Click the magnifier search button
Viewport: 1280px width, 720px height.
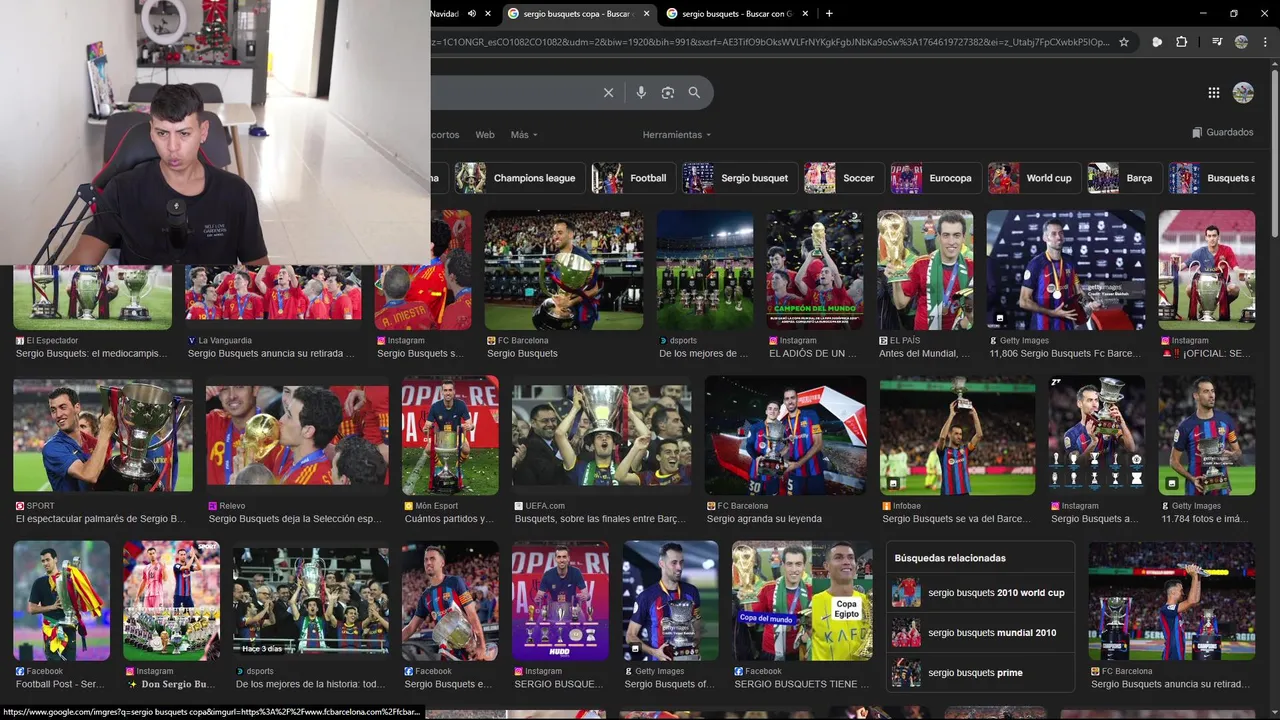[x=694, y=93]
